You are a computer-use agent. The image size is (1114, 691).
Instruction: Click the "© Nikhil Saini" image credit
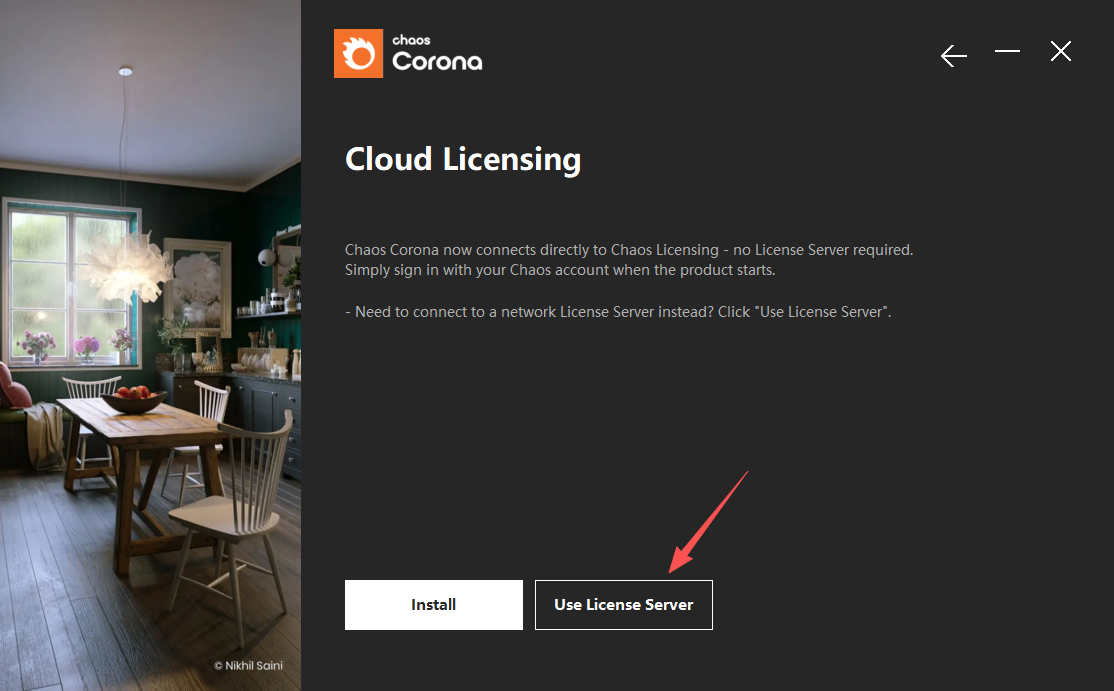(x=248, y=665)
